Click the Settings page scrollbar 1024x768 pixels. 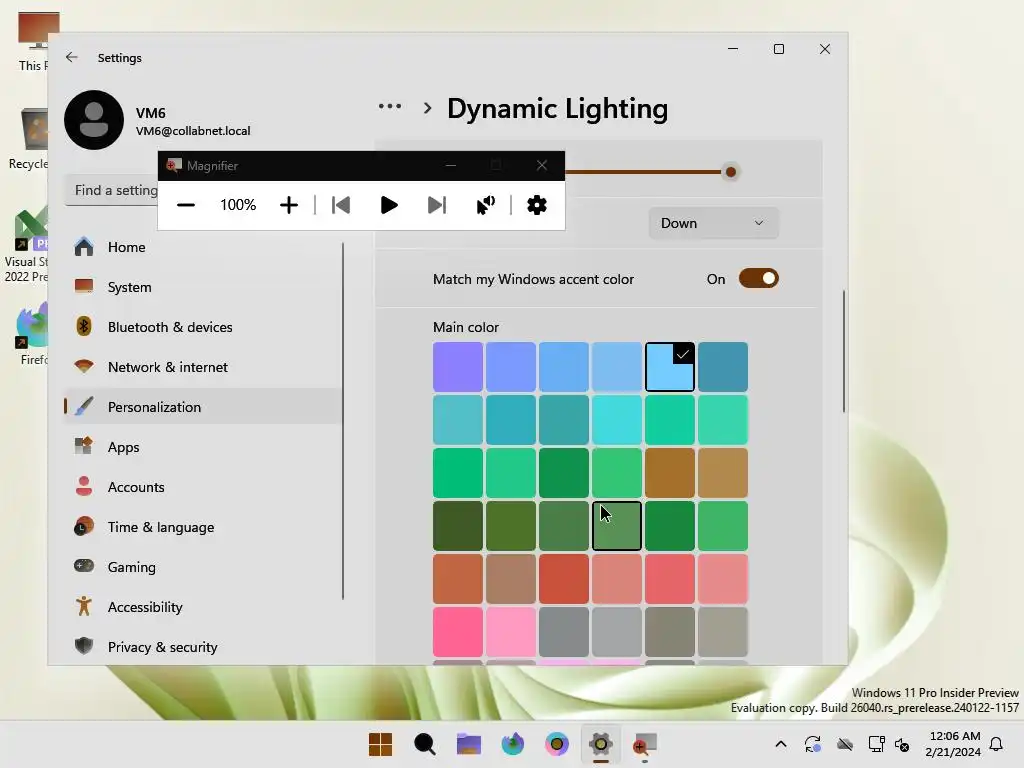point(843,351)
